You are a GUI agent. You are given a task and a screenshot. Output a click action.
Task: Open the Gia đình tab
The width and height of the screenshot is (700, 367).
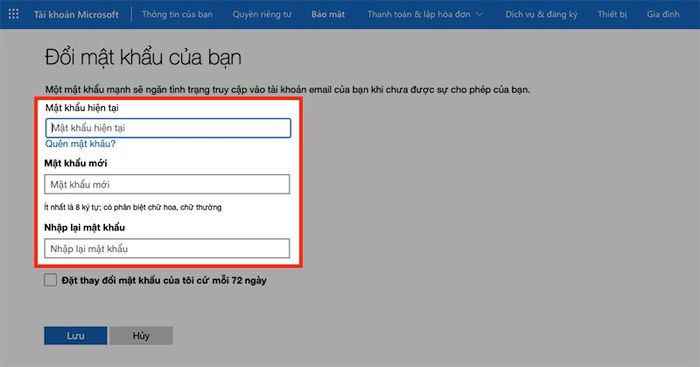click(x=663, y=14)
